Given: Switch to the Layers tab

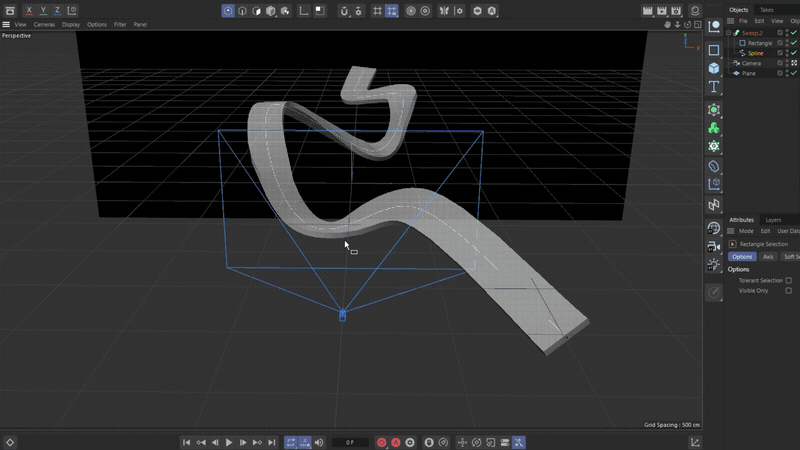Looking at the screenshot, I should point(773,220).
